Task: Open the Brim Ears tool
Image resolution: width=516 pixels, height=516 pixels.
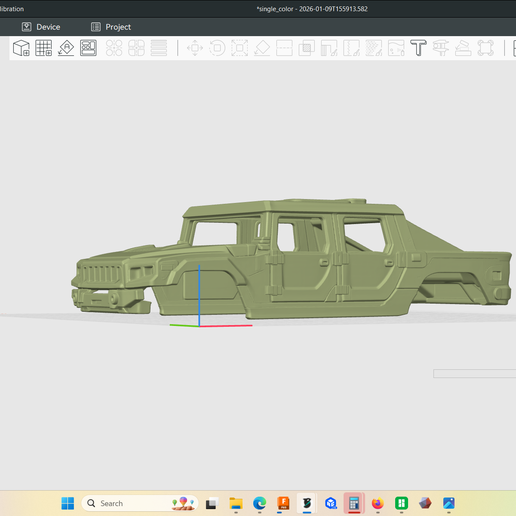Action: pyautogui.click(x=485, y=48)
